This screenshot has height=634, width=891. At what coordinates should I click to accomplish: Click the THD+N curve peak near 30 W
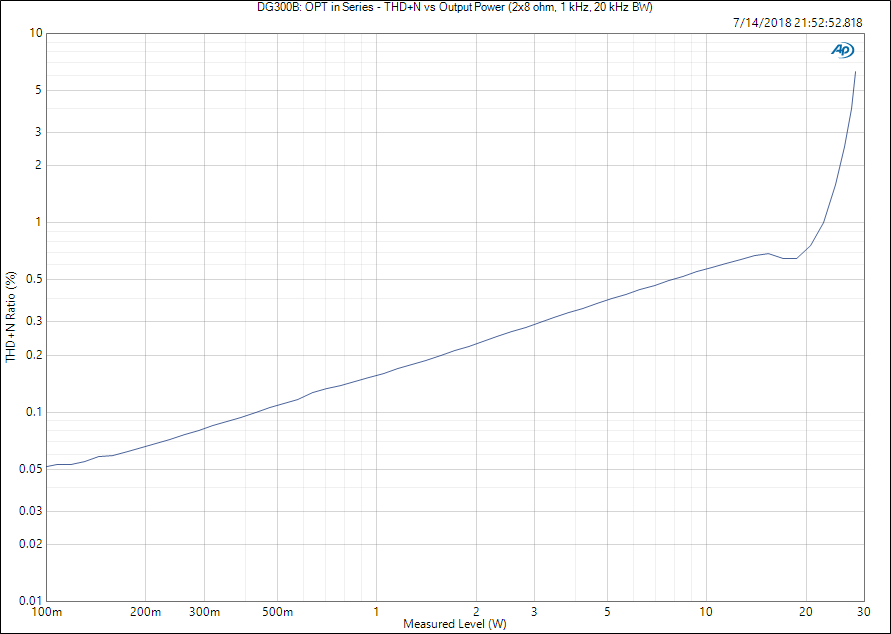(x=855, y=72)
